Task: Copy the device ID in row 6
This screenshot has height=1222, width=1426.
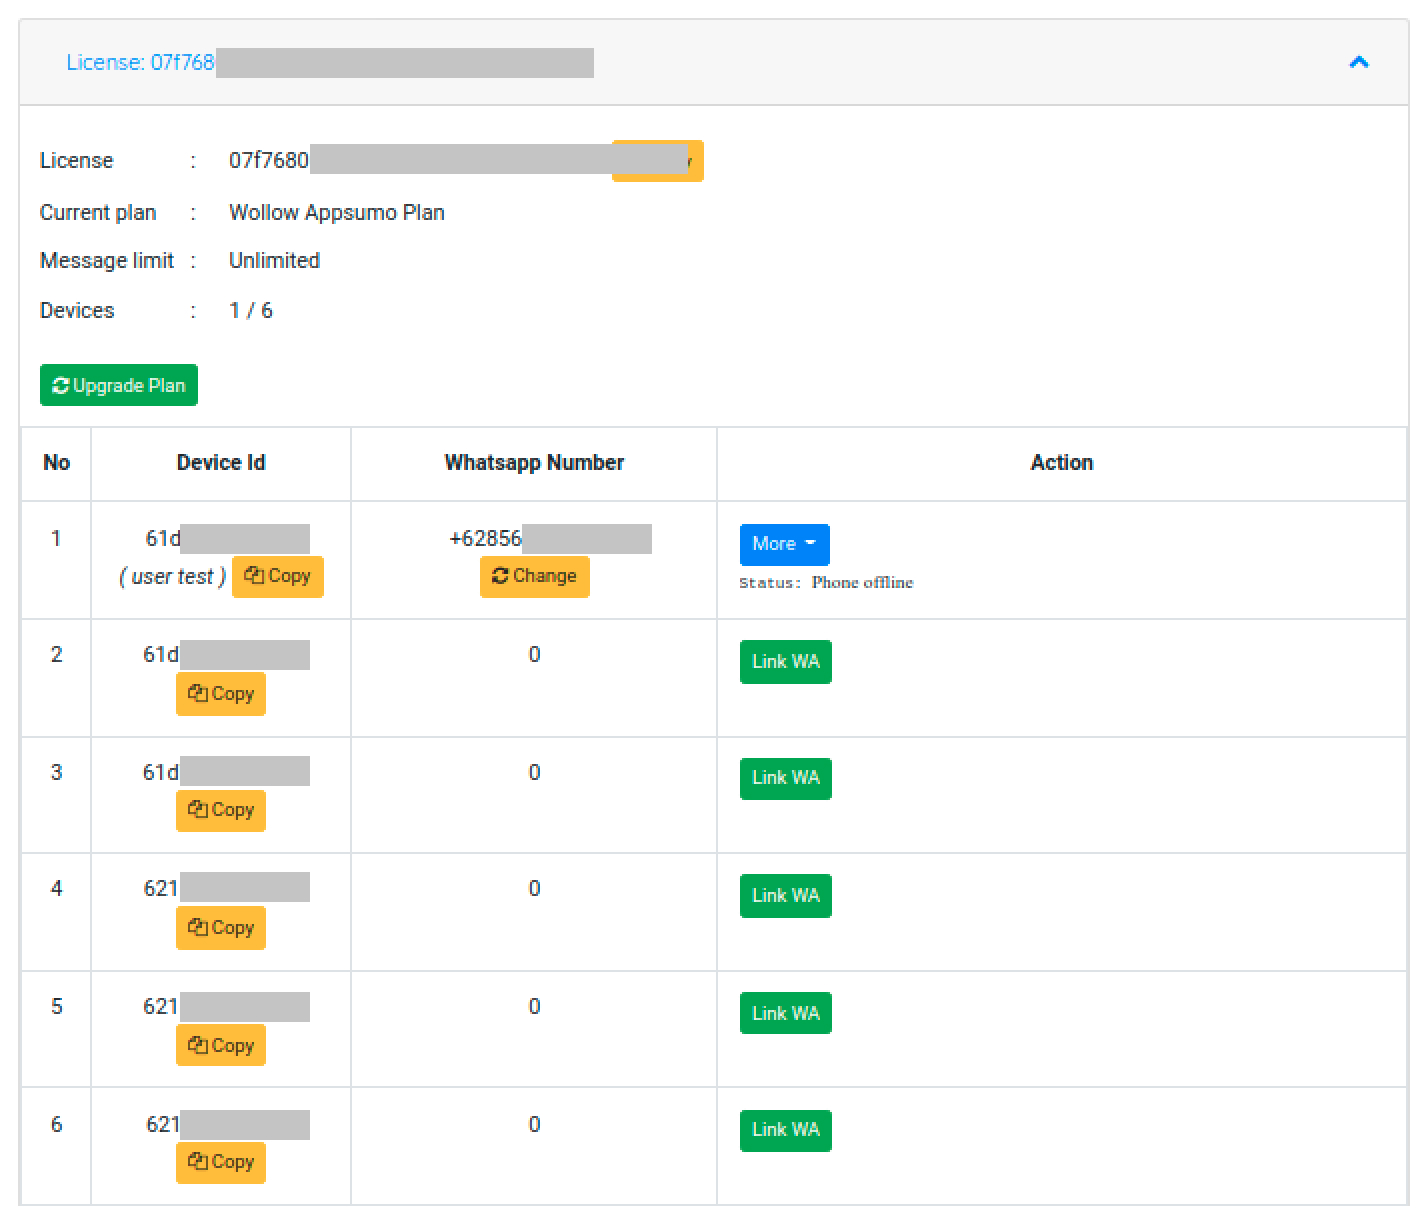Action: [x=221, y=1162]
